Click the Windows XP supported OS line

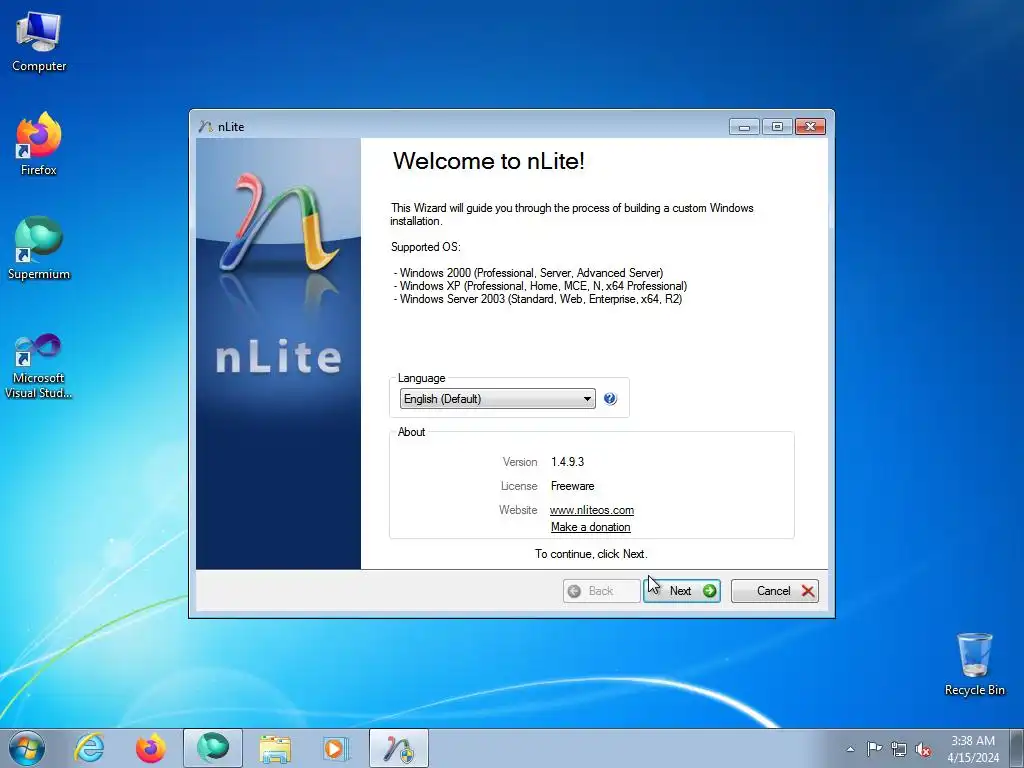click(540, 286)
